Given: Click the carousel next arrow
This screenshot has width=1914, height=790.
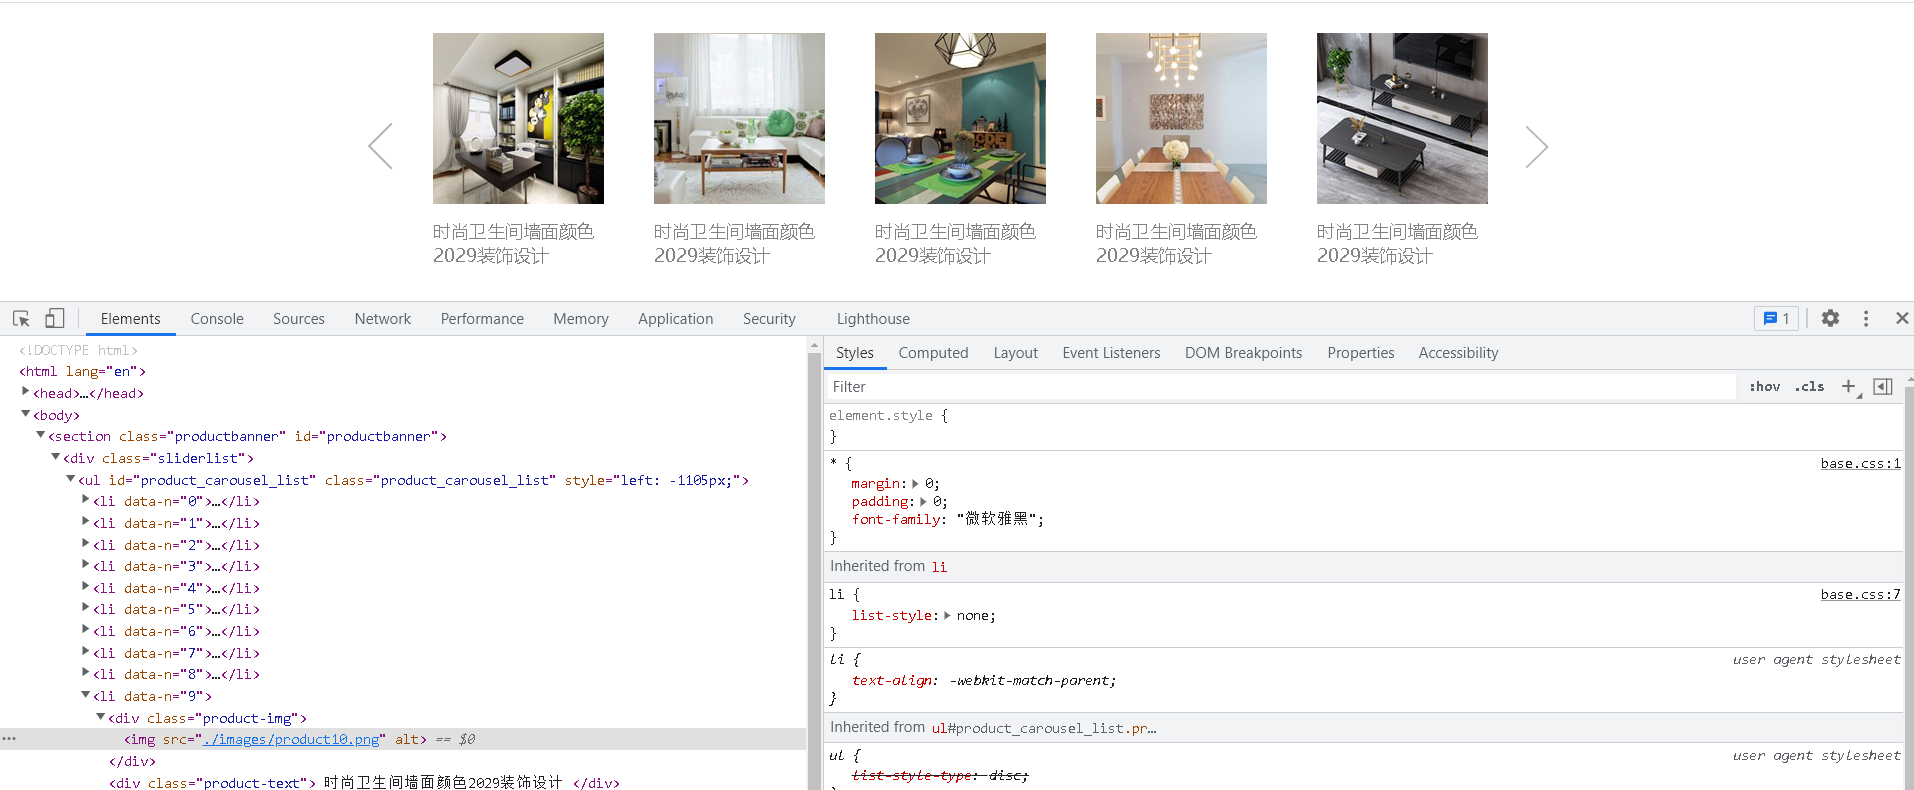Looking at the screenshot, I should point(1537,146).
